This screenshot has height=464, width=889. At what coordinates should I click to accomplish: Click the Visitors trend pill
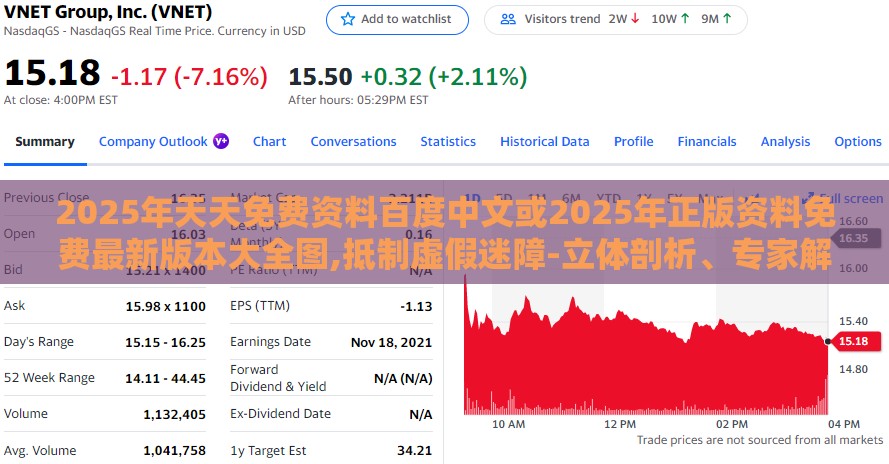click(x=616, y=20)
